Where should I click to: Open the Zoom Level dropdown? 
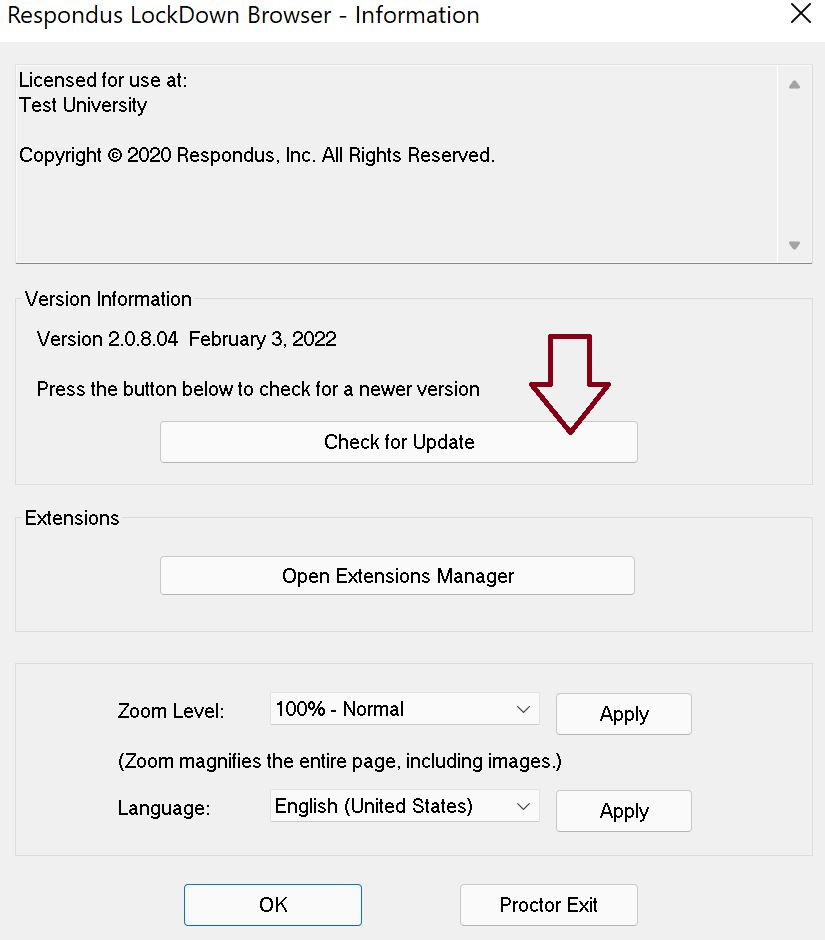pyautogui.click(x=405, y=709)
